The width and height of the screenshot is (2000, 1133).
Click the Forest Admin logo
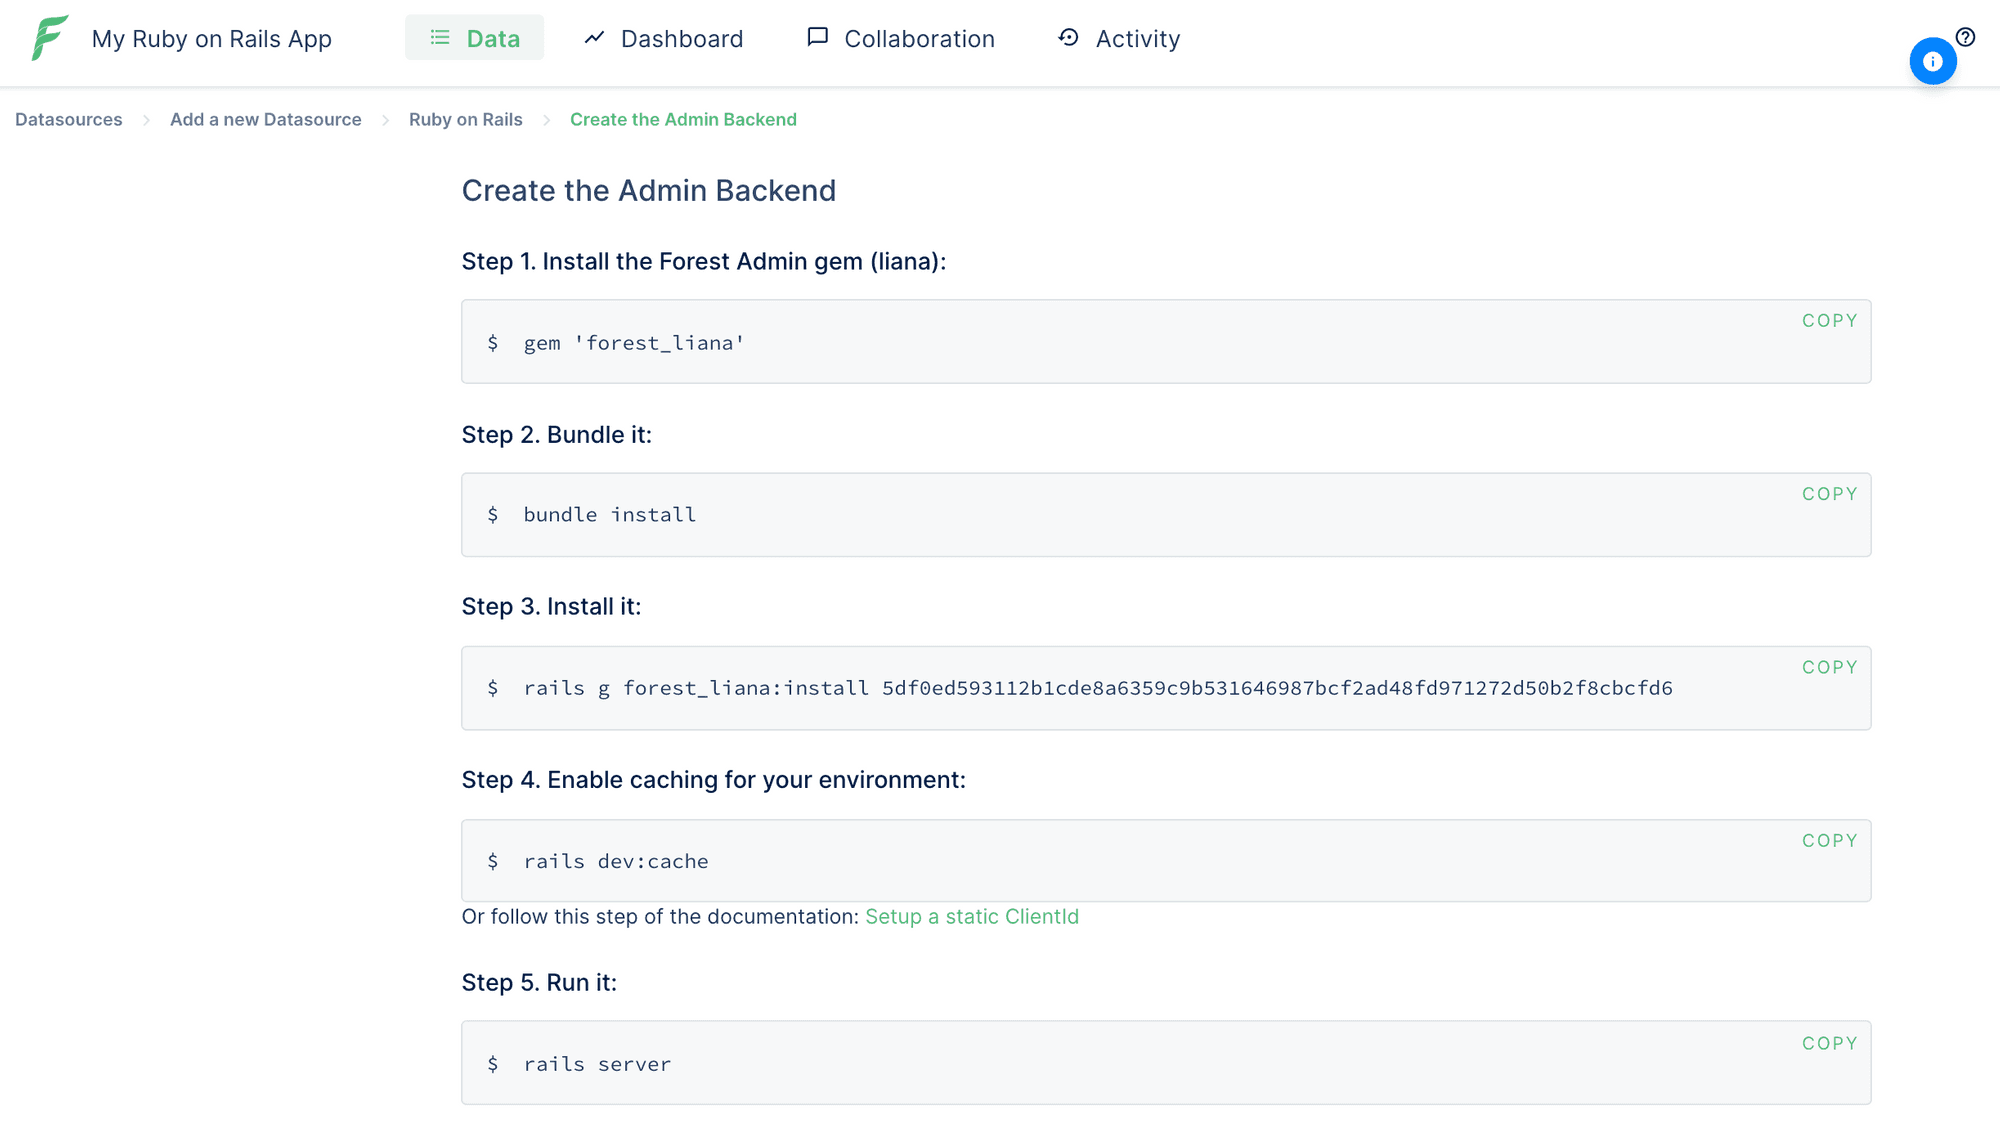pos(50,38)
